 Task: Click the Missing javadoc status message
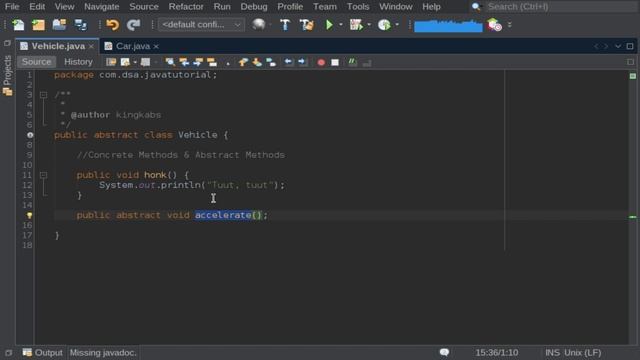point(103,353)
